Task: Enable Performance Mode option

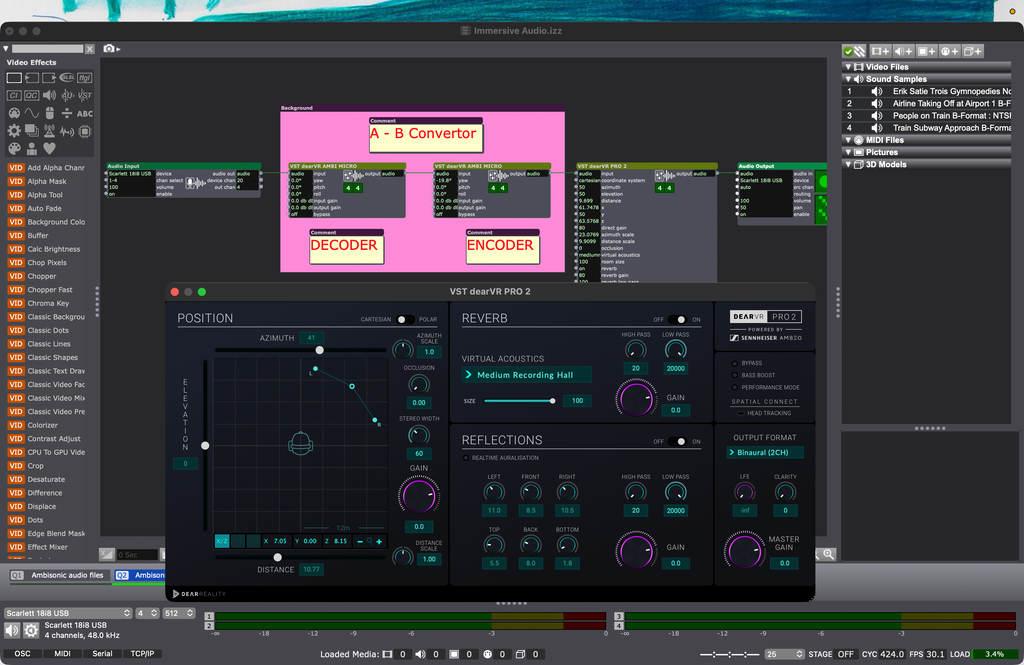Action: pos(735,387)
